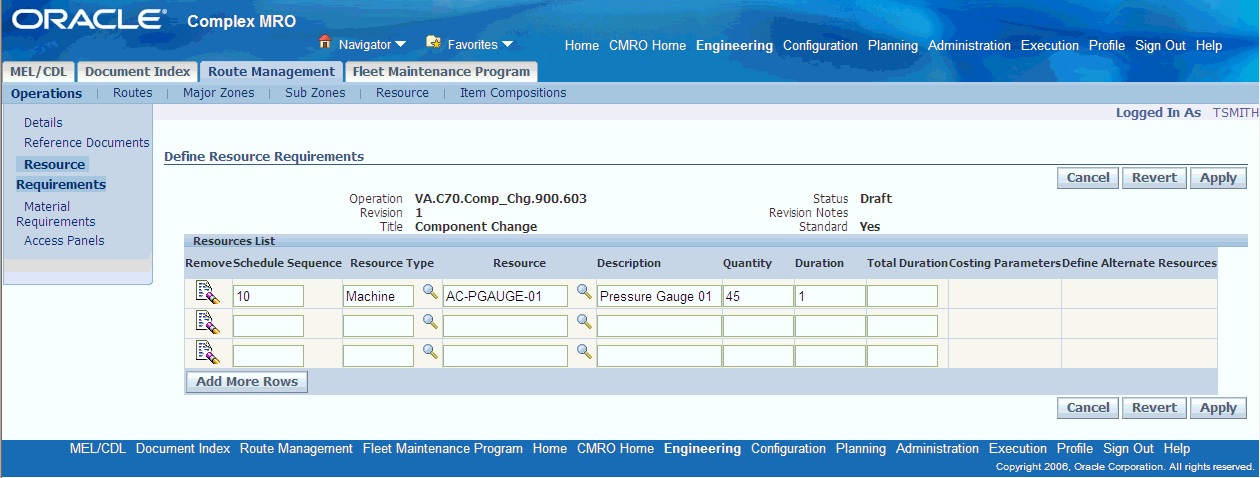Open the Resource subtab

[402, 93]
